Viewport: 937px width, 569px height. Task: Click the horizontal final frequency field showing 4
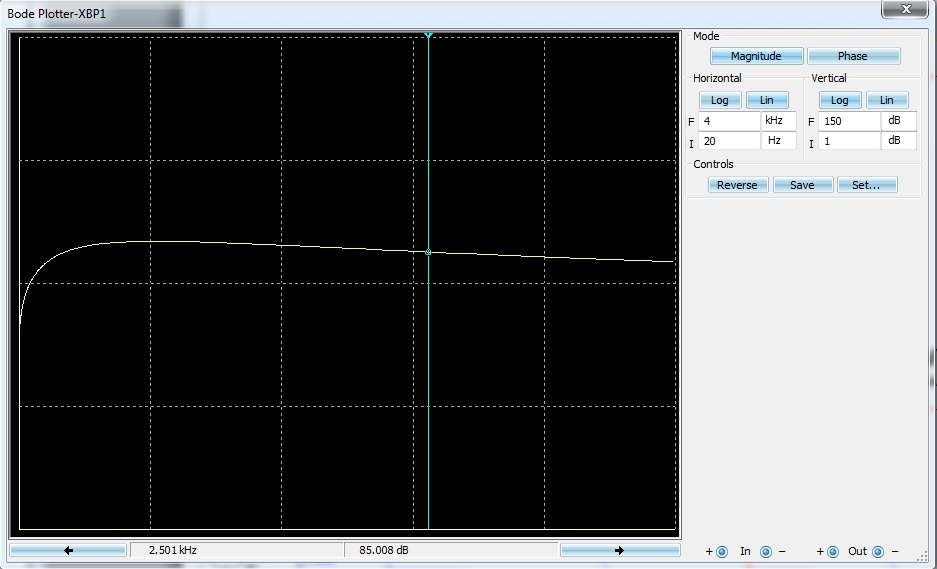click(729, 121)
